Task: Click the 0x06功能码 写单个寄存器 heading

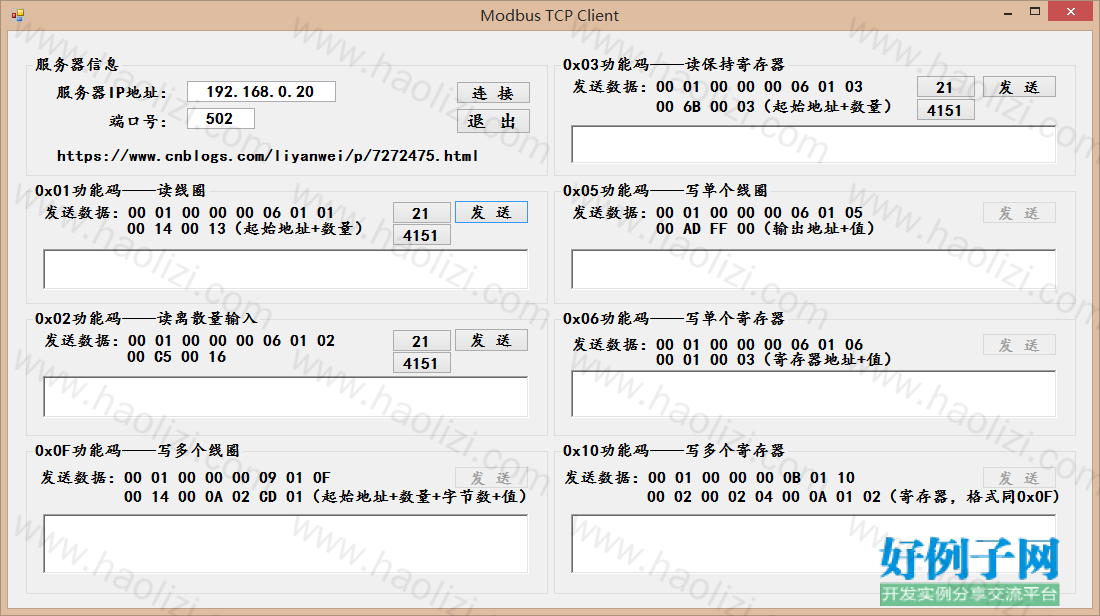Action: point(673,319)
